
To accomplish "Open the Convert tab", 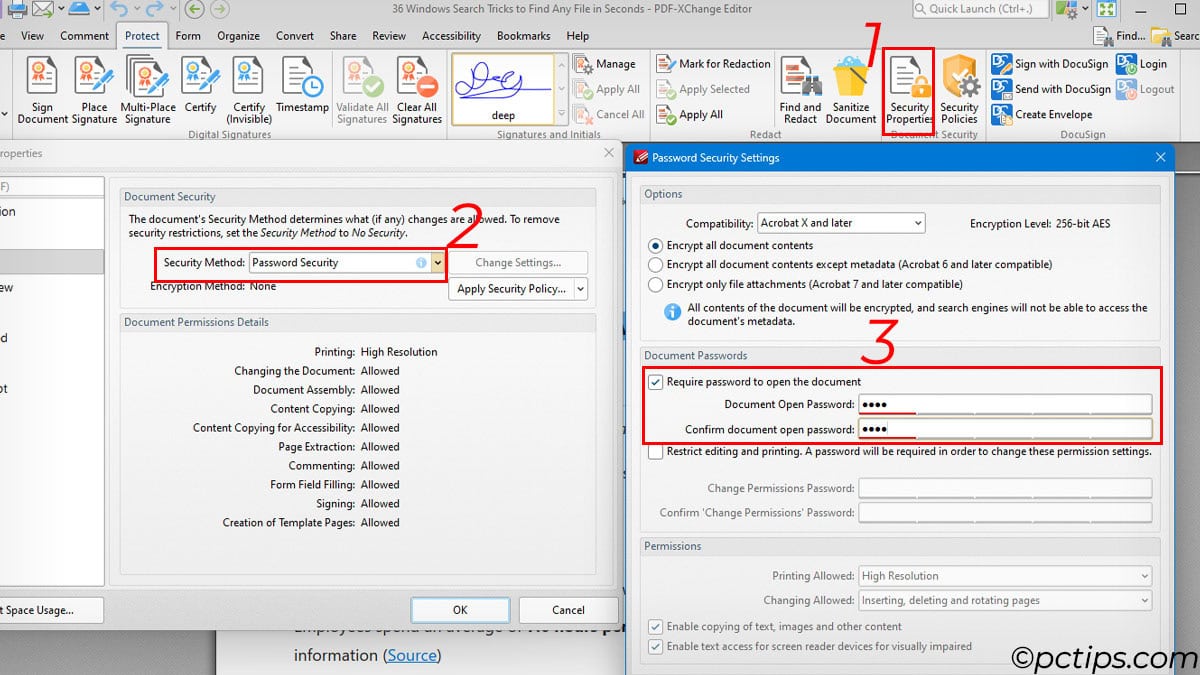I will point(295,36).
